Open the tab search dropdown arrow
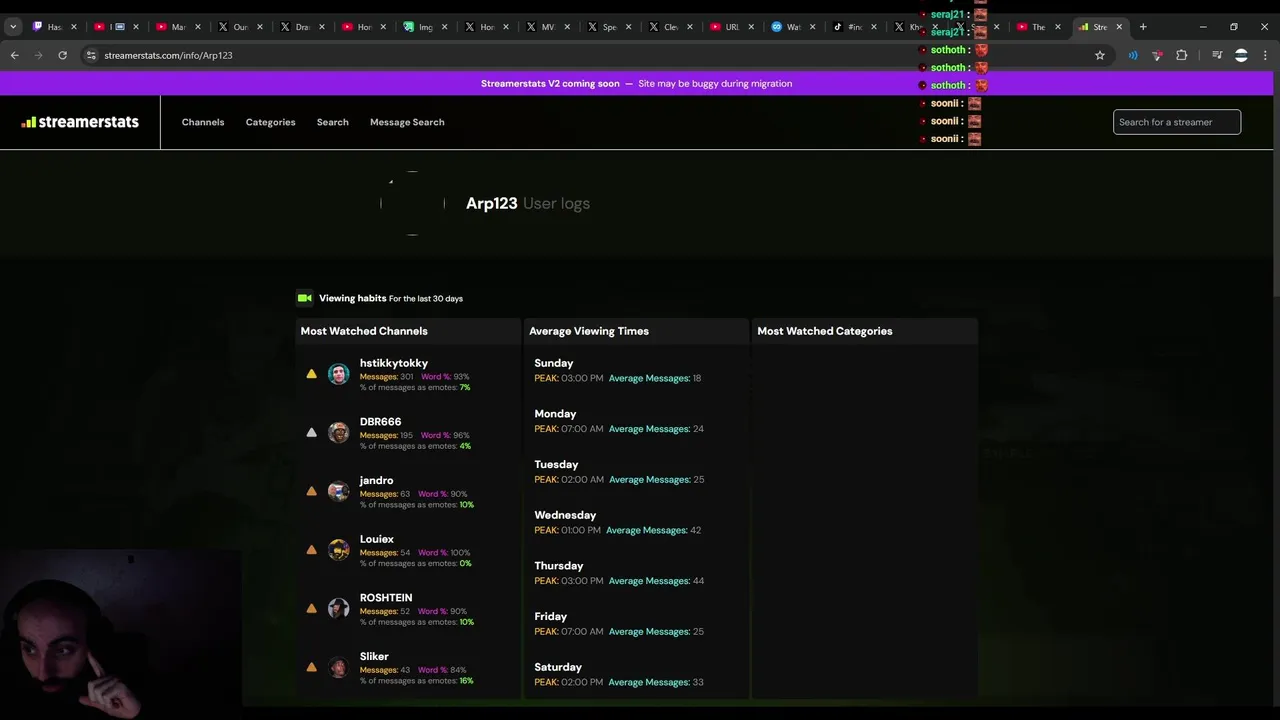 pyautogui.click(x=13, y=27)
